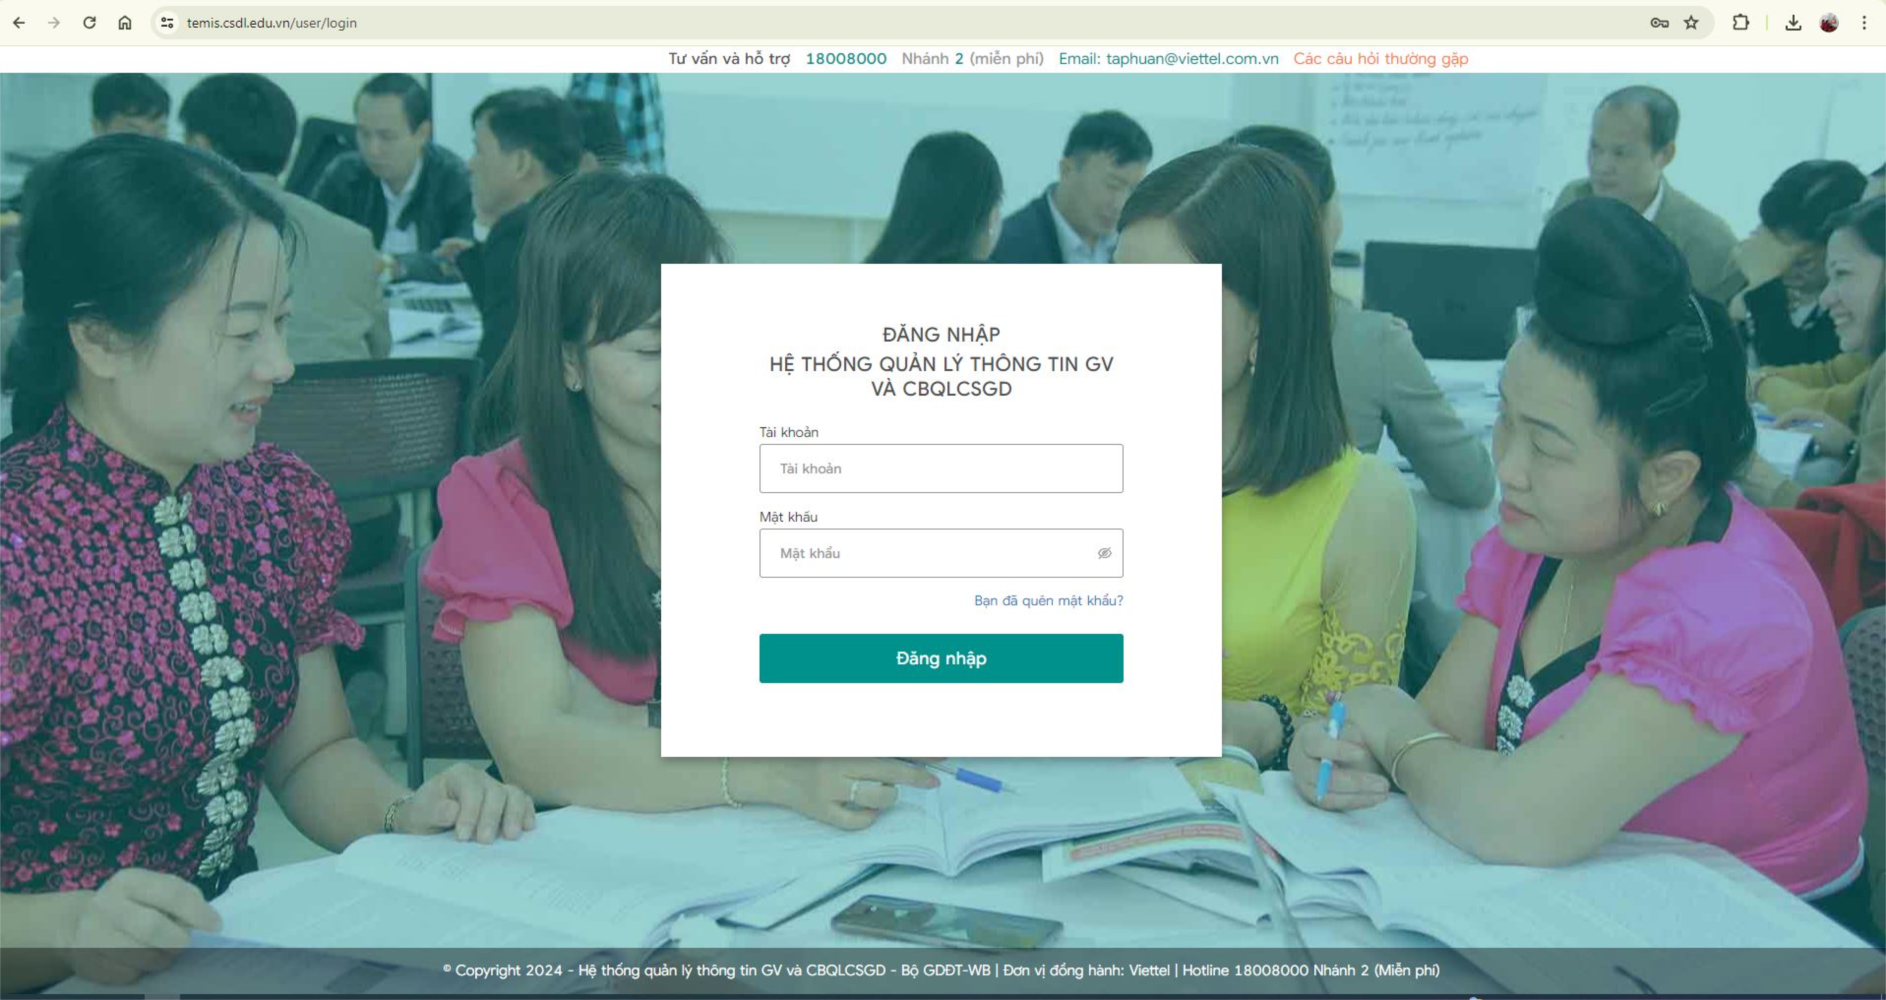
Task: Go to the browser home page
Action: click(125, 23)
